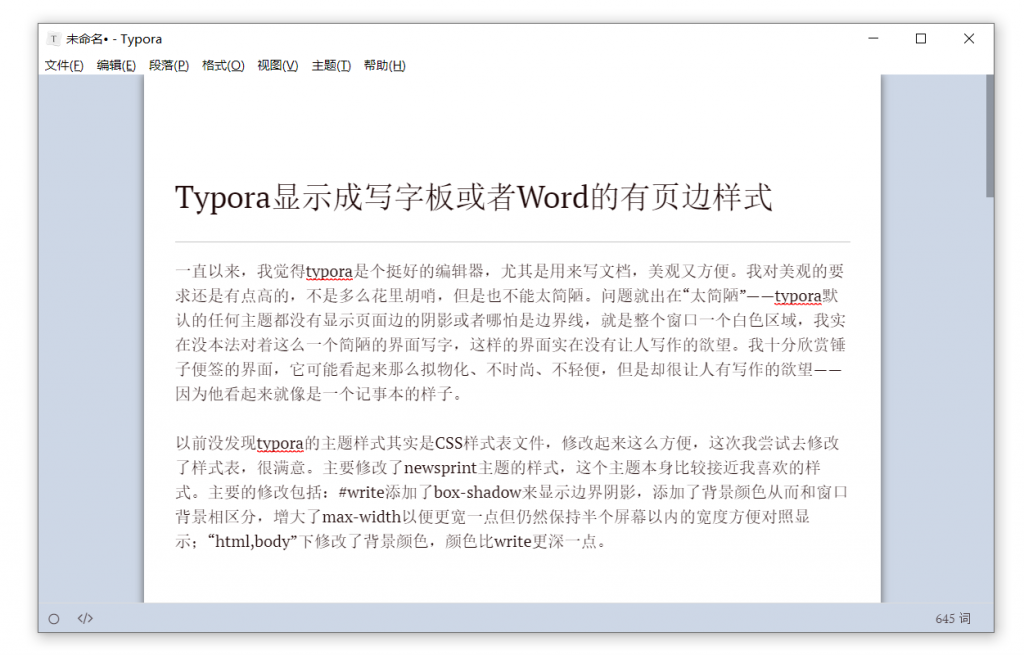Open the 主题(T) menu
Viewport: 1024px width, 655px height.
[331, 66]
